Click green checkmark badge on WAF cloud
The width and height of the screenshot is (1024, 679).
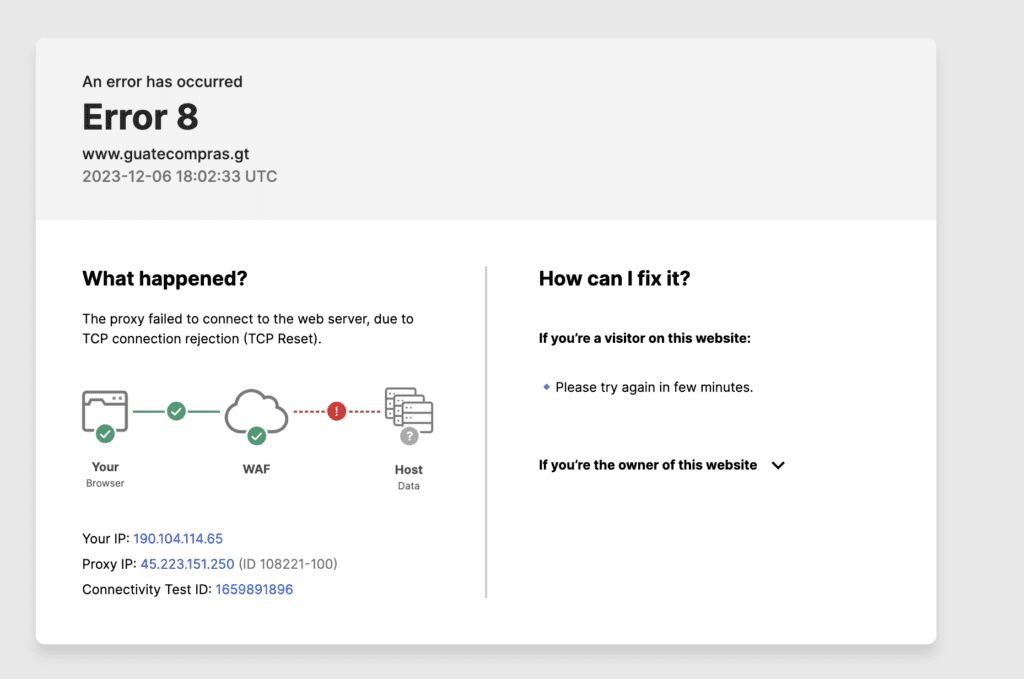coord(256,435)
